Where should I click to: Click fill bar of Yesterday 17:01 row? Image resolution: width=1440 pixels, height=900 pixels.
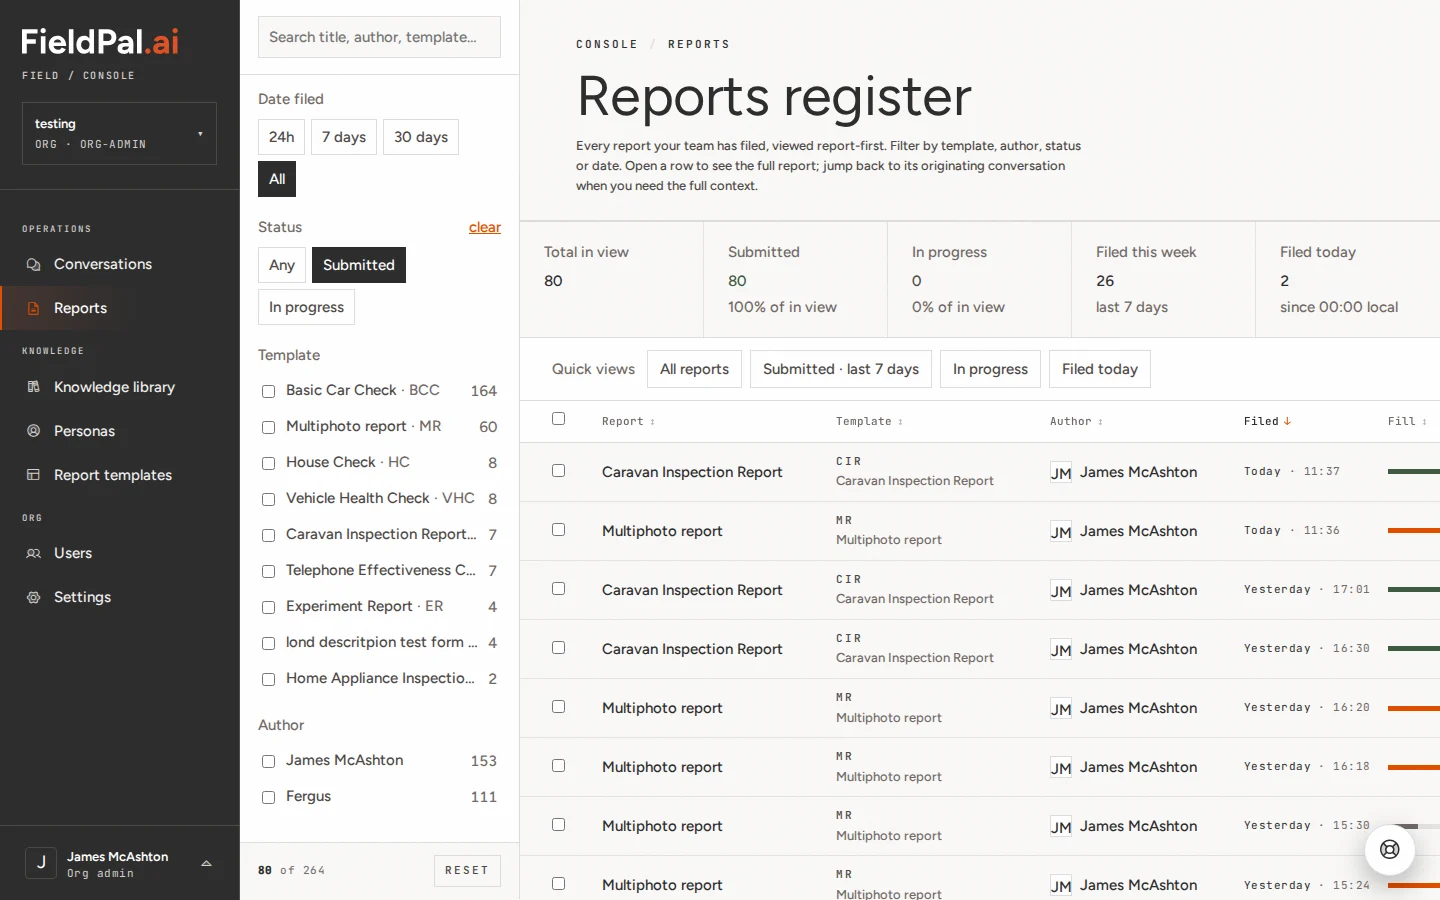click(1414, 589)
